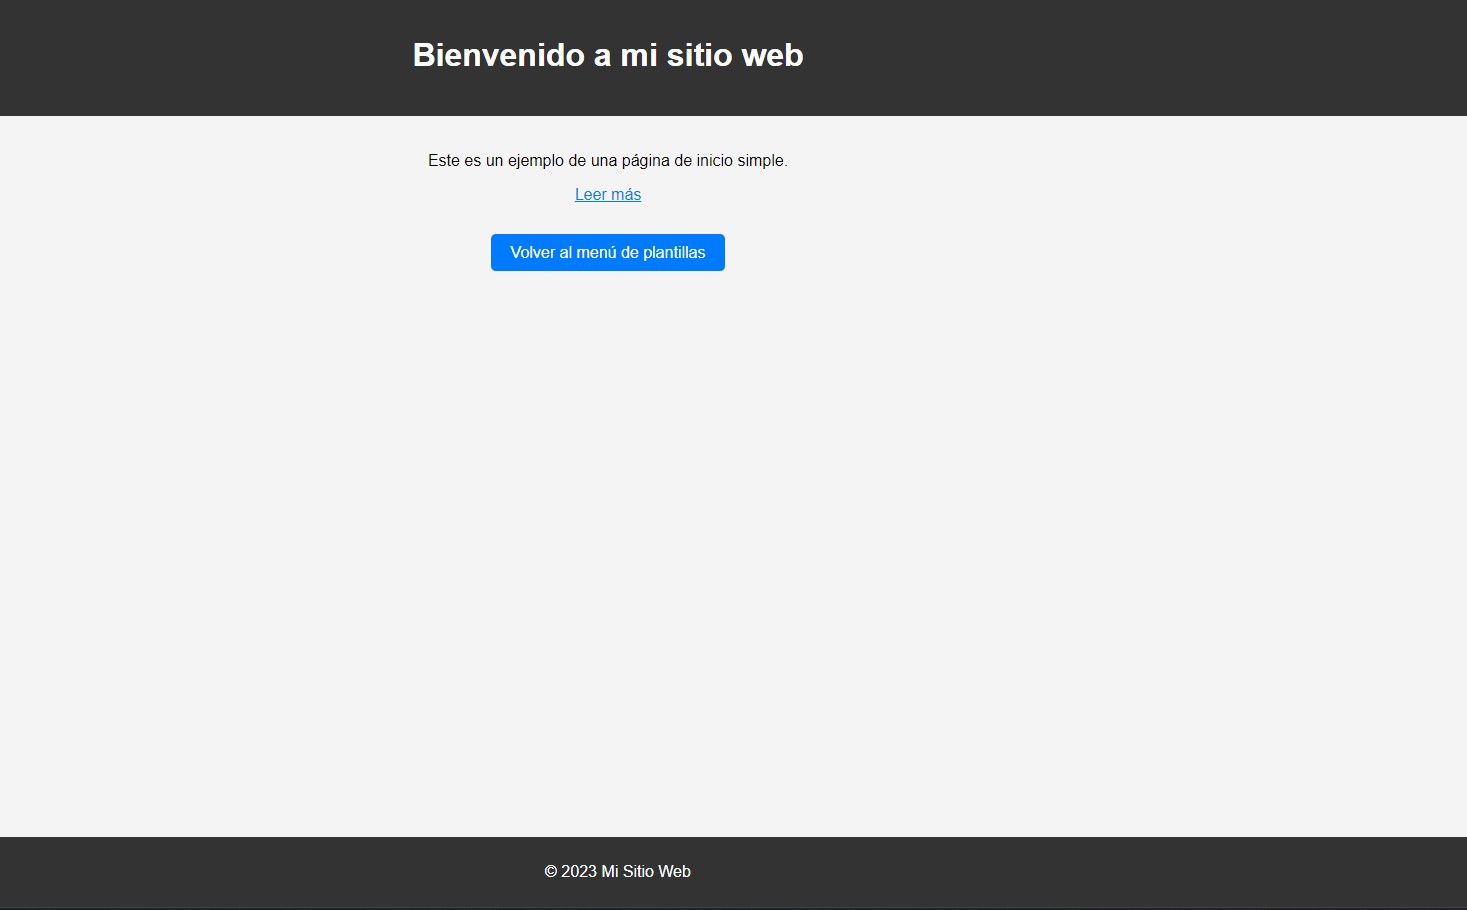The width and height of the screenshot is (1467, 910).
Task: Click directly on the underlined link text
Action: tap(607, 194)
